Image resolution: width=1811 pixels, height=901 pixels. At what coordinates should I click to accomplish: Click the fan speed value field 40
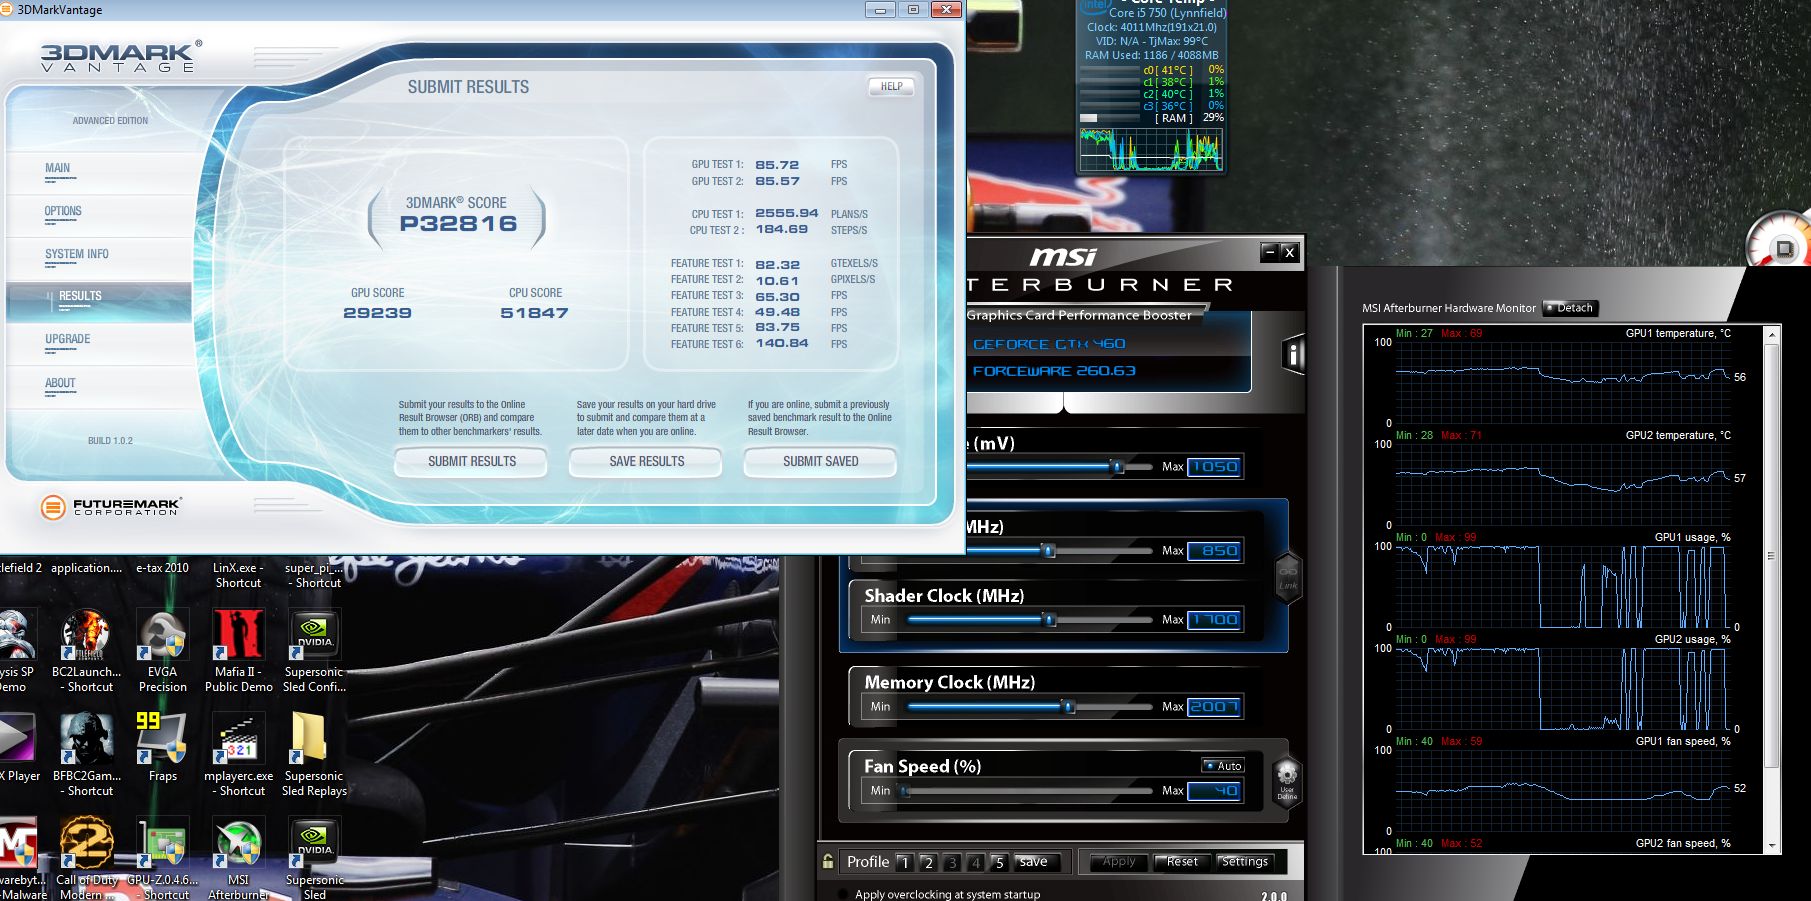click(1214, 791)
